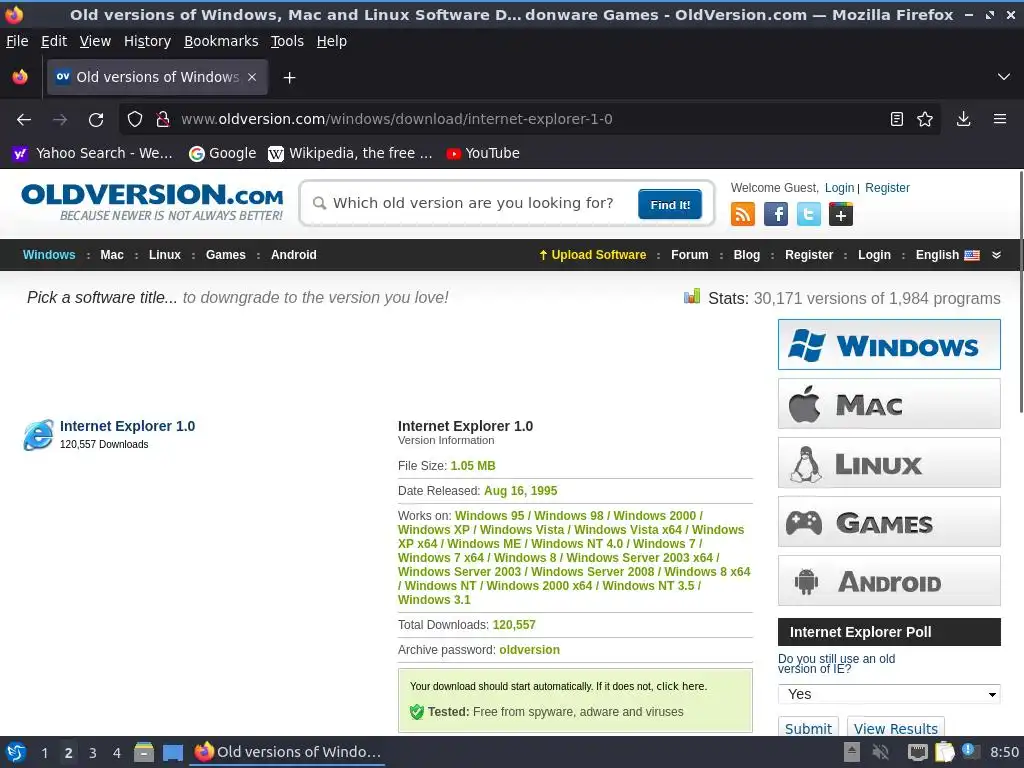
Task: Open the taskbar start menu icon
Action: tap(16, 752)
